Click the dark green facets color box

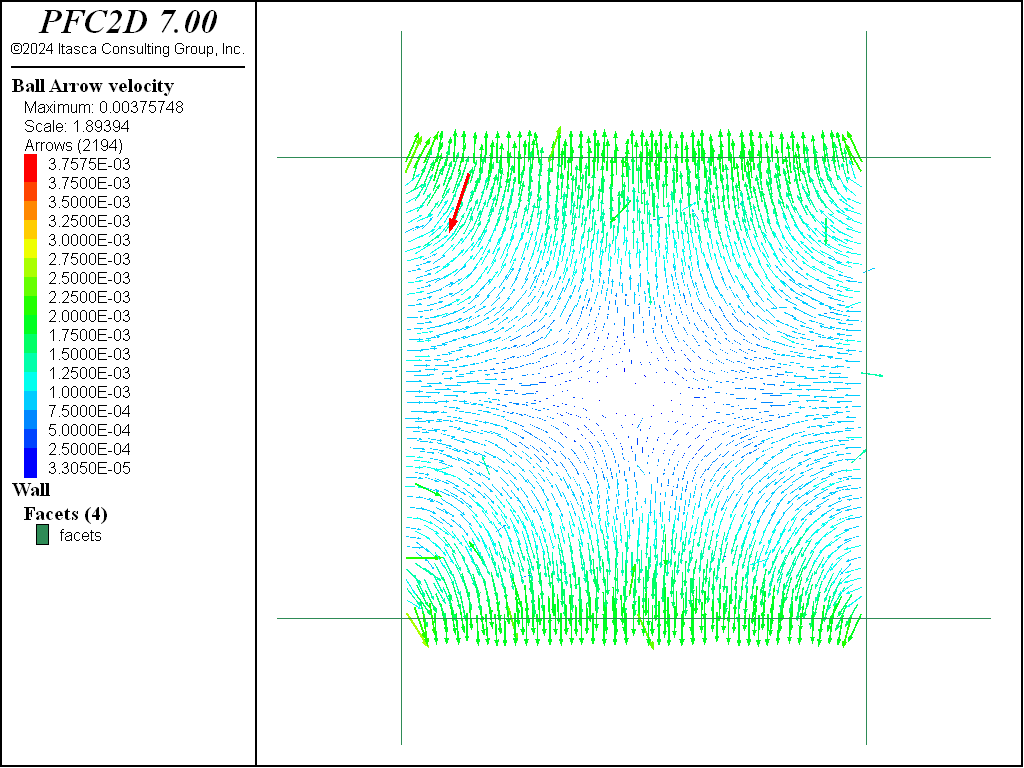pos(42,535)
